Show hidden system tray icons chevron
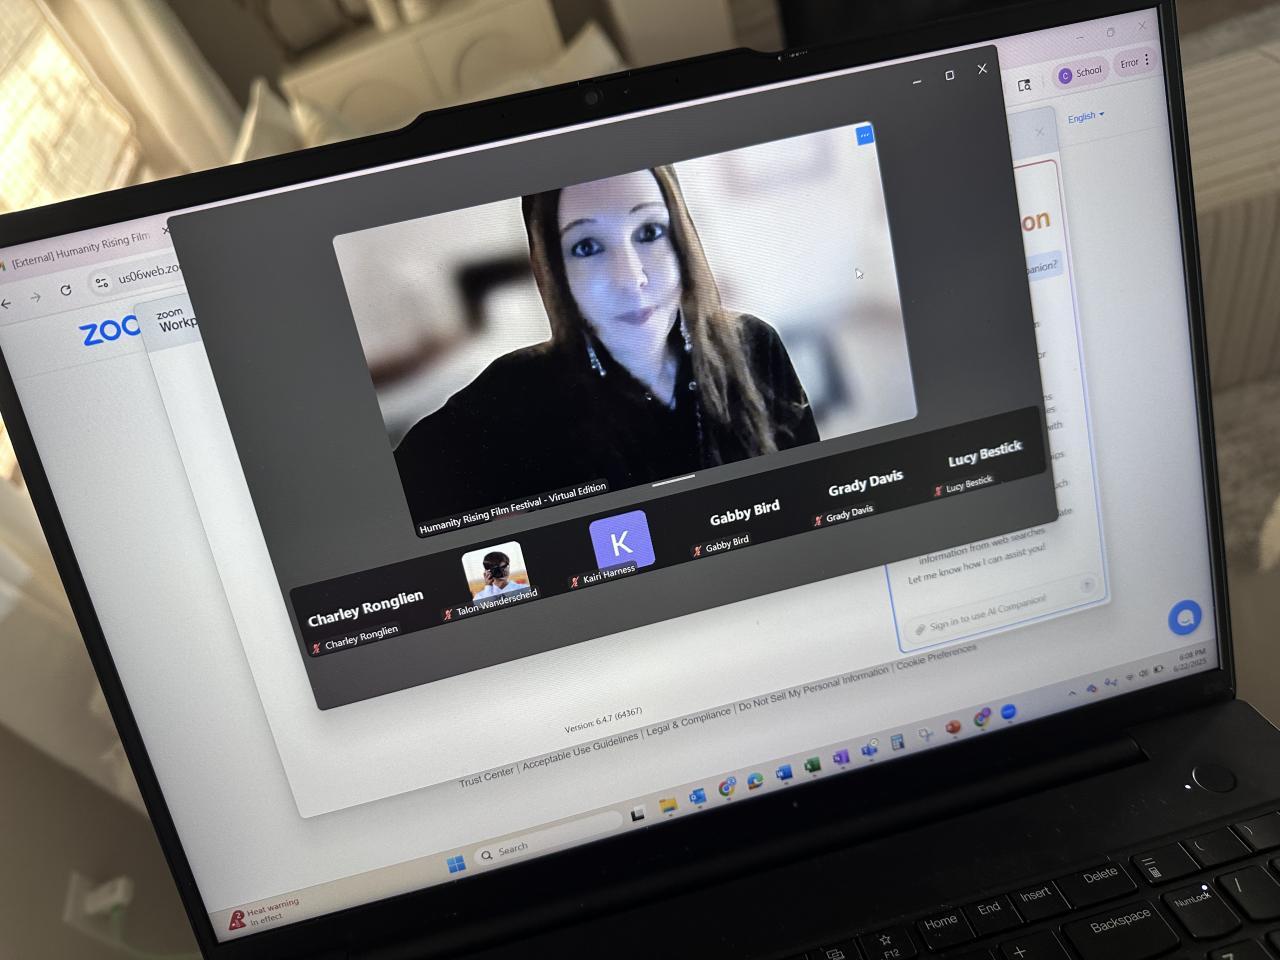1280x960 pixels. (x=1072, y=692)
